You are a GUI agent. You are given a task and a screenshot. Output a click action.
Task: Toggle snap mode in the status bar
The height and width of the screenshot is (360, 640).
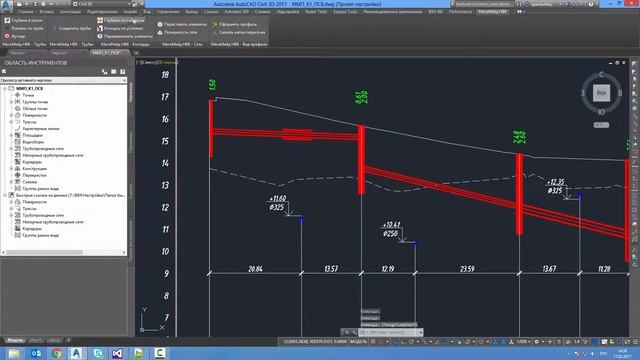(x=381, y=342)
